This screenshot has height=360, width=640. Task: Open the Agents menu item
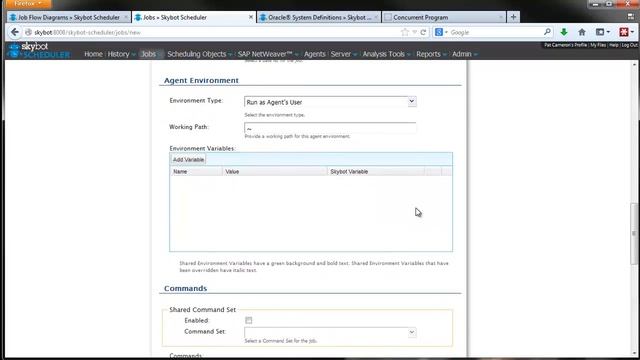coord(315,54)
